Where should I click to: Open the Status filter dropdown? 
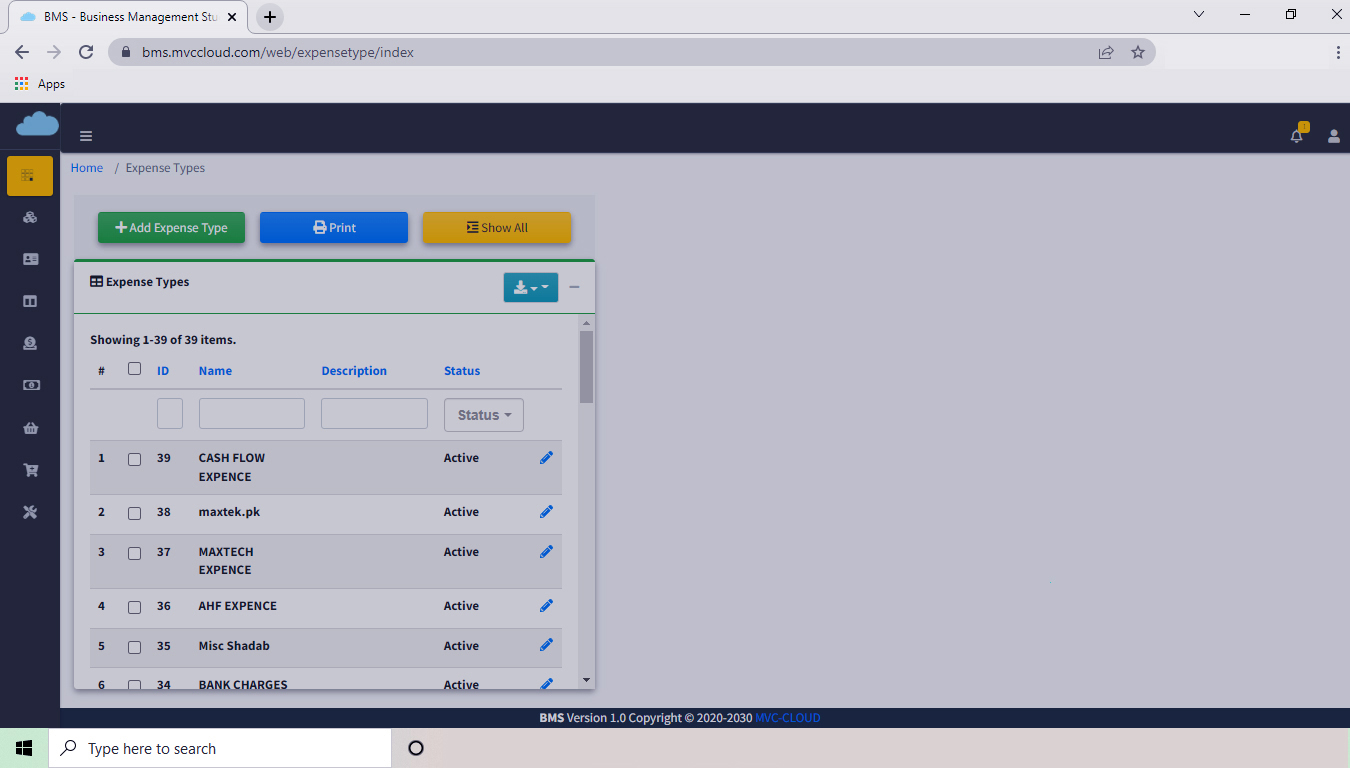[483, 415]
